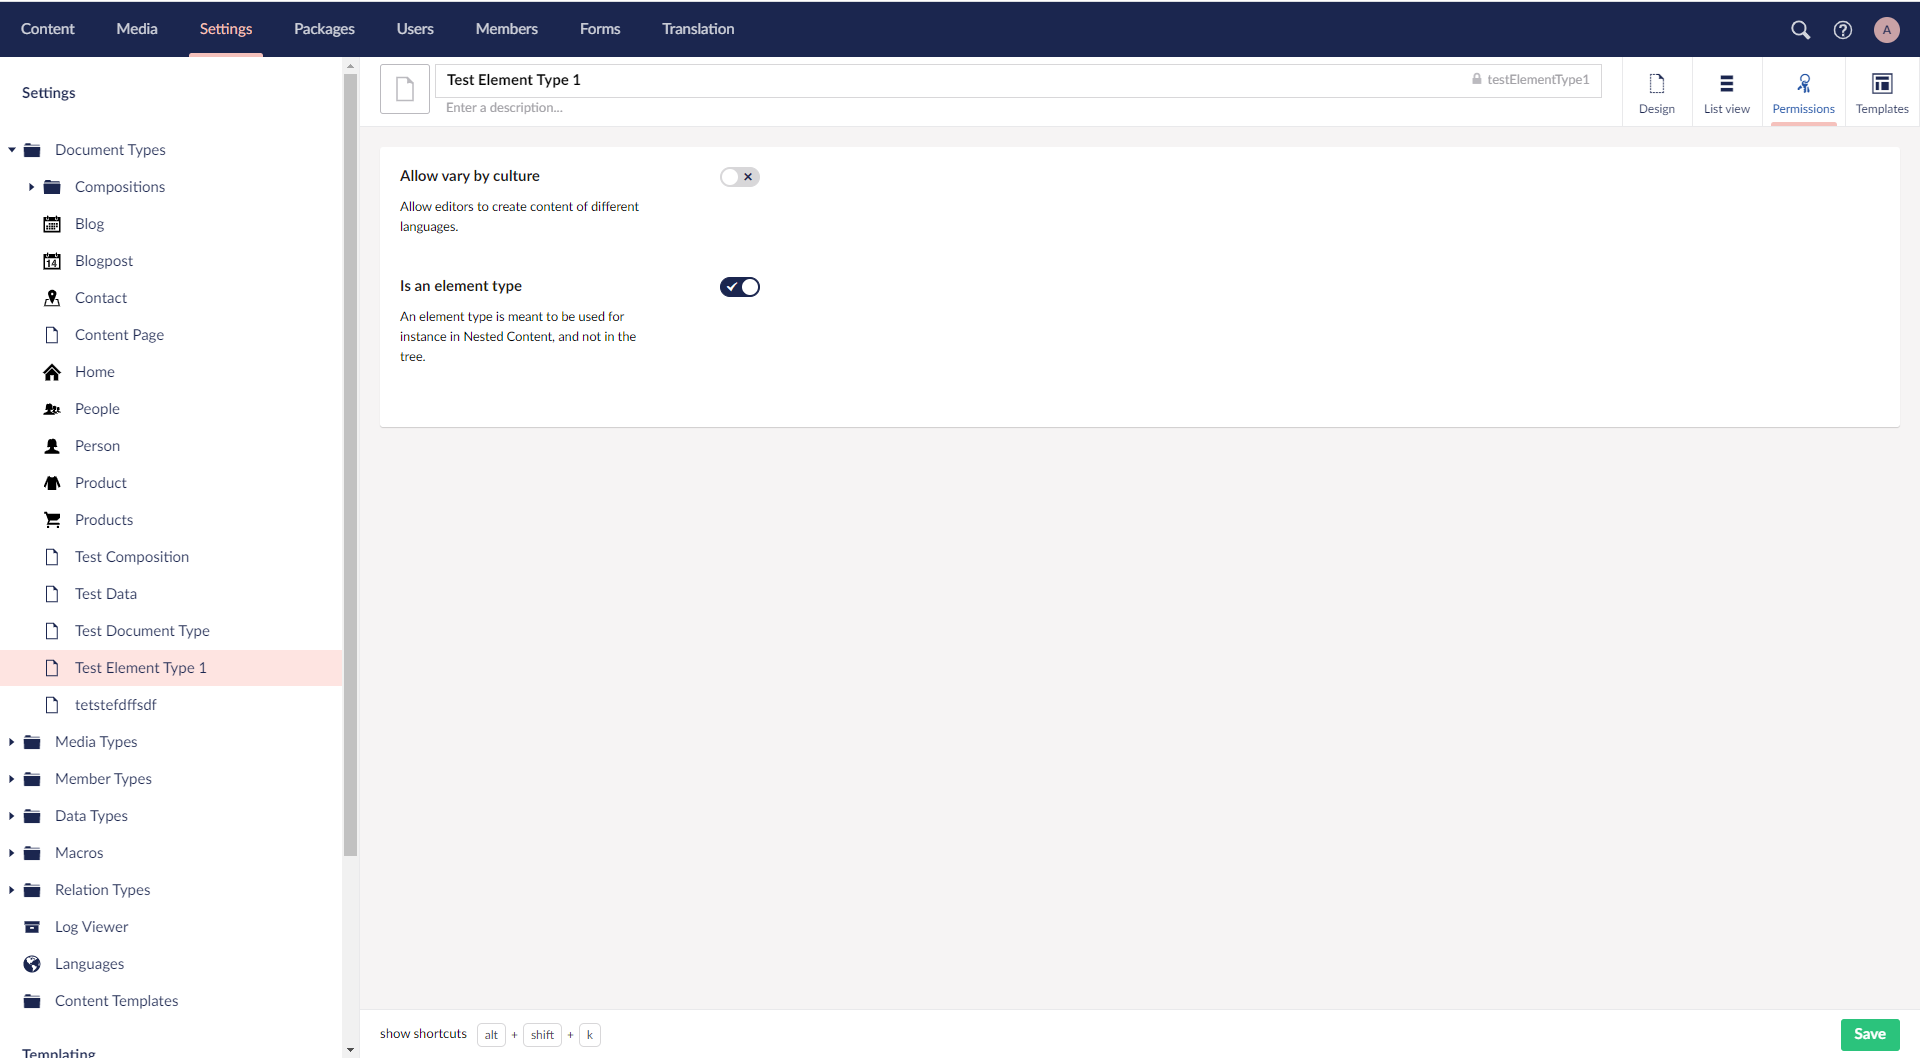This screenshot has width=1920, height=1058.
Task: Click the testElementType1 alias text
Action: coord(1538,79)
